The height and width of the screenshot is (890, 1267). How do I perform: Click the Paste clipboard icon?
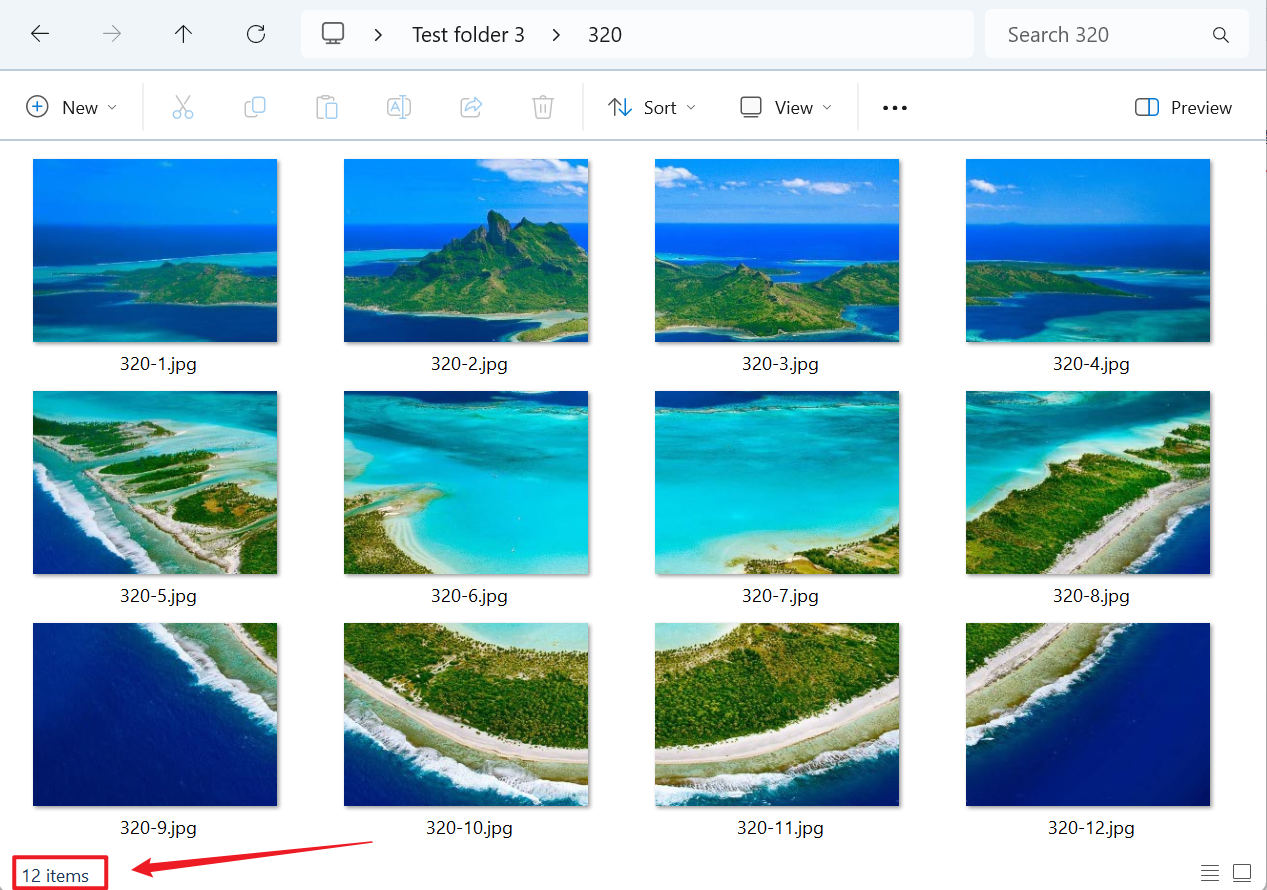coord(327,107)
